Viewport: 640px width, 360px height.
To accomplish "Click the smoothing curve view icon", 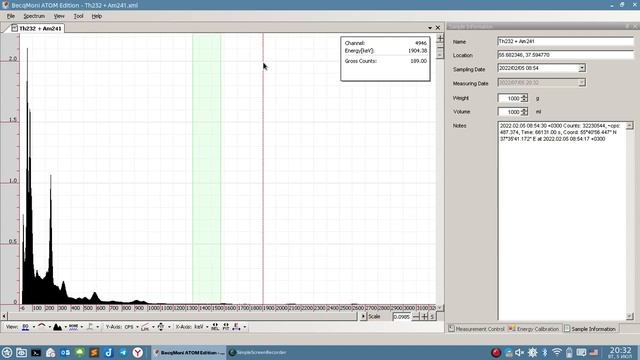I will click(42, 327).
